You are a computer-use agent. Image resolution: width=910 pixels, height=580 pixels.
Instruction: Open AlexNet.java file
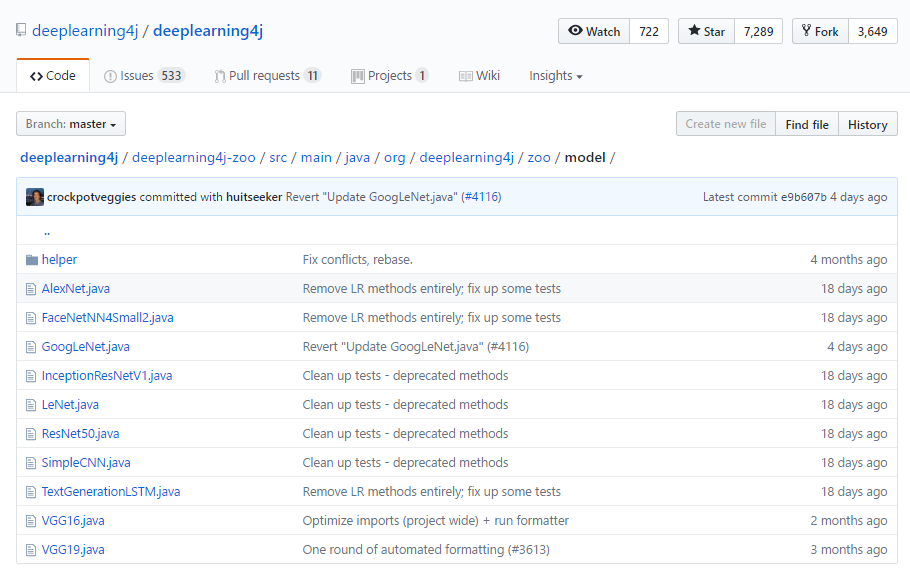point(75,289)
